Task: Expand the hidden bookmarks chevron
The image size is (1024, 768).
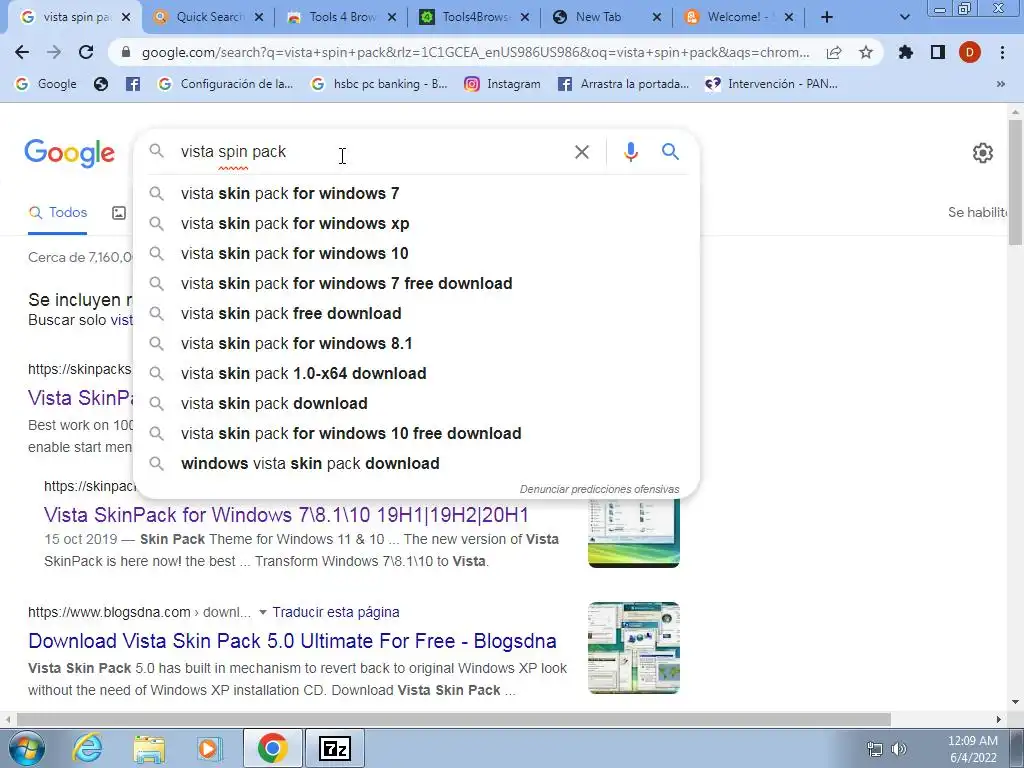Action: pos(1000,84)
